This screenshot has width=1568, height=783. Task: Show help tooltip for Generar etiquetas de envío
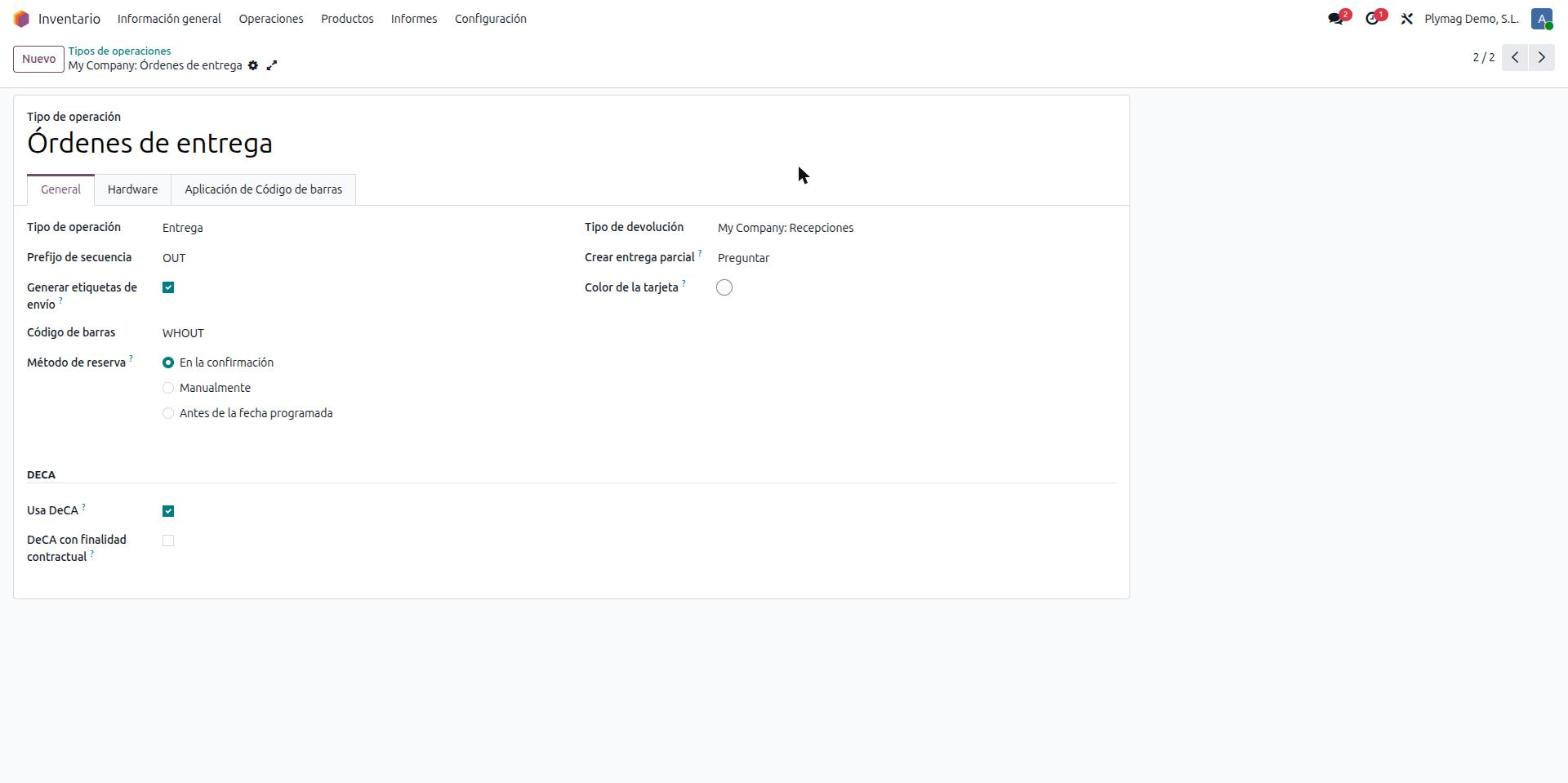[60, 301]
